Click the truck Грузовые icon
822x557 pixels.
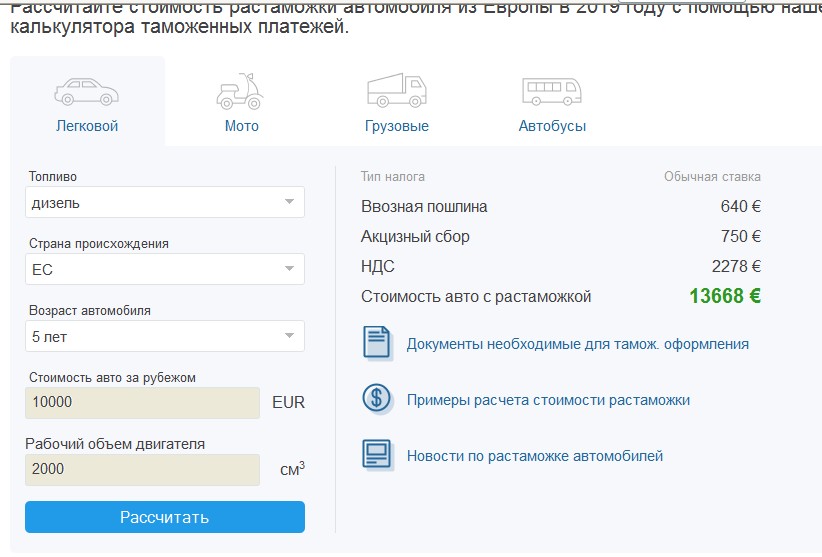pos(396,91)
